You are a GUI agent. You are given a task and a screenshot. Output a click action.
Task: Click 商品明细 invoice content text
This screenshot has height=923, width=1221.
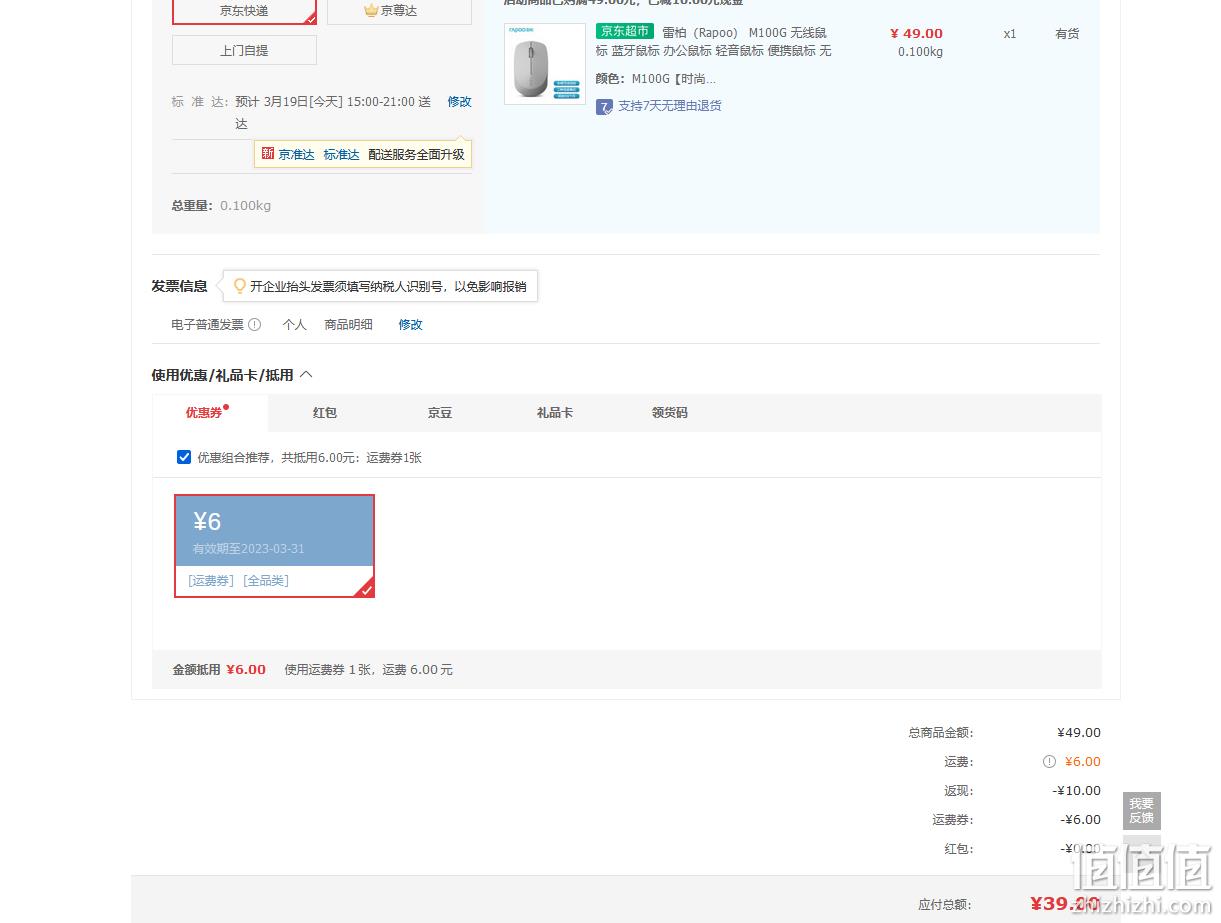(x=348, y=325)
